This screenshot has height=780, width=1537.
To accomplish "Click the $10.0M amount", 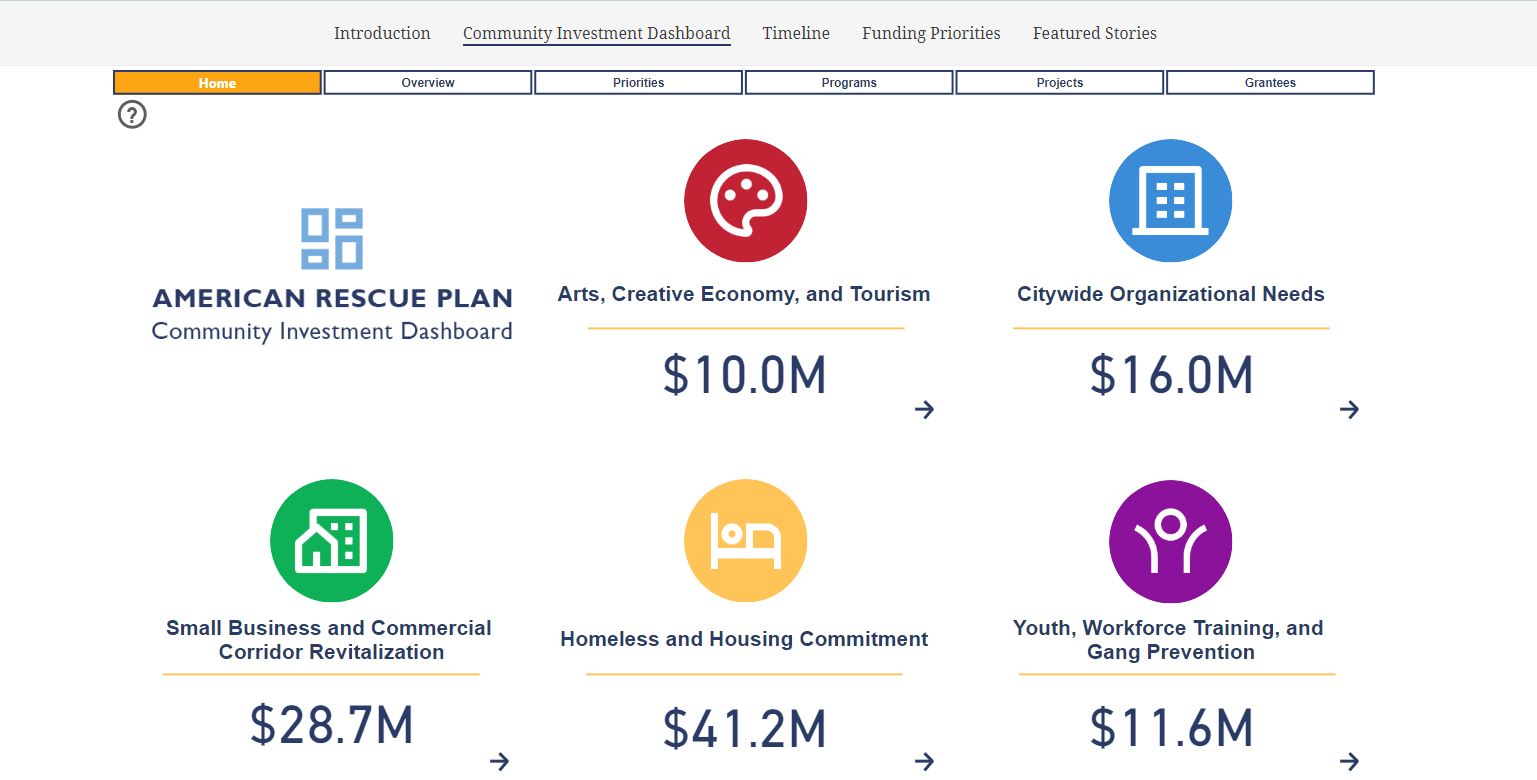I will (745, 376).
